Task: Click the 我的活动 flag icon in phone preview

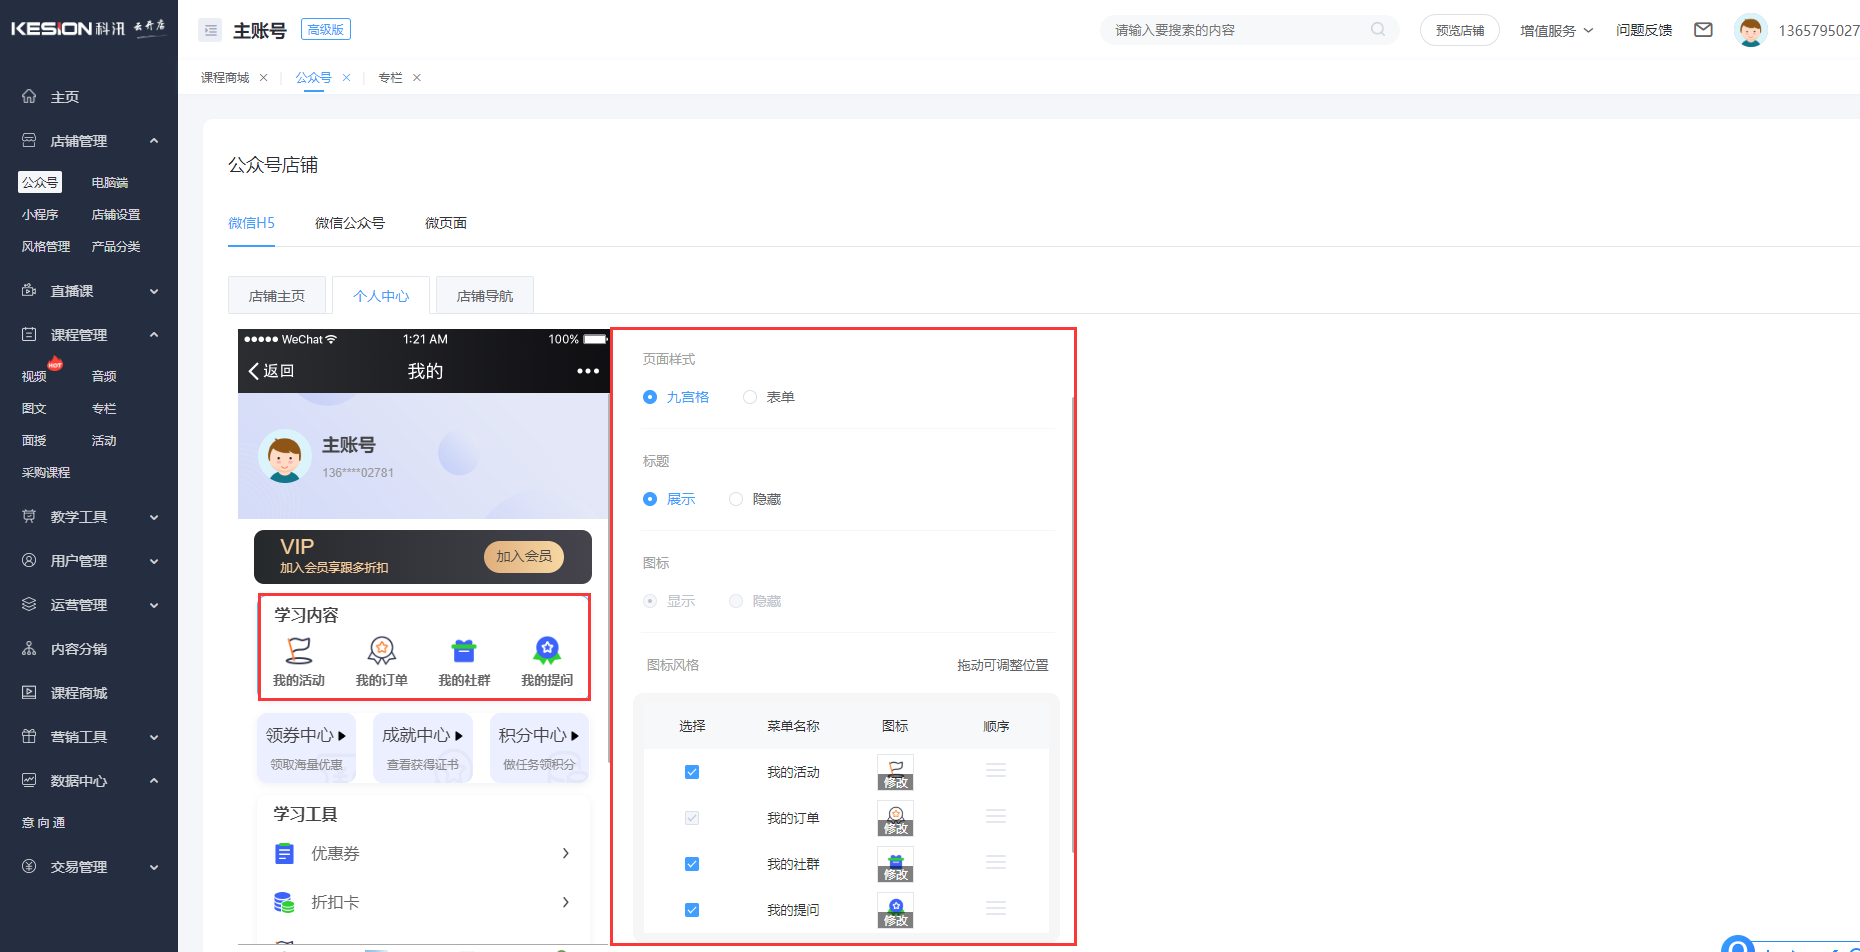Action: click(x=299, y=651)
